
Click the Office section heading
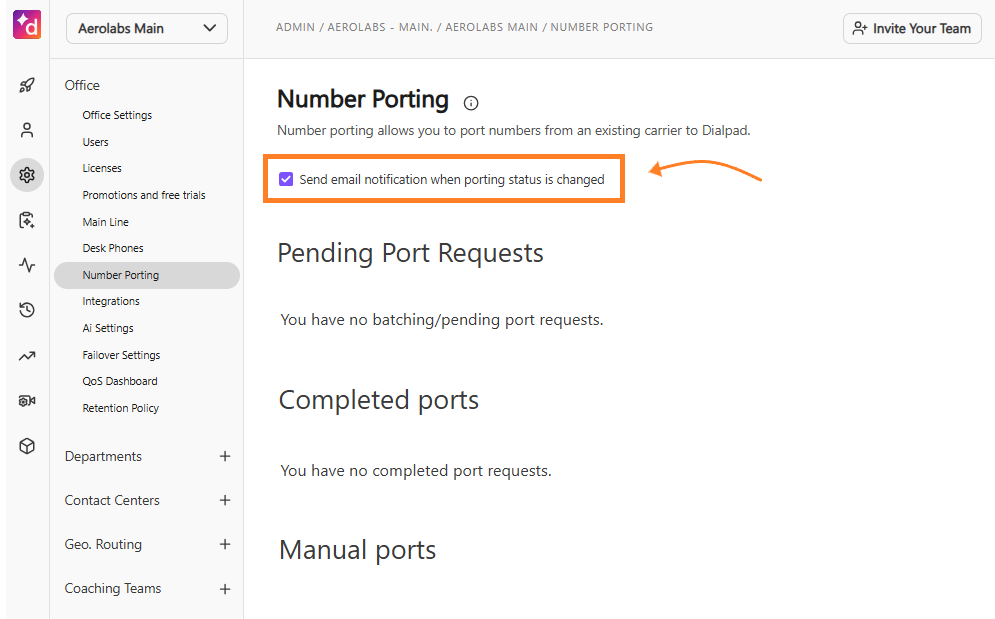tap(82, 85)
